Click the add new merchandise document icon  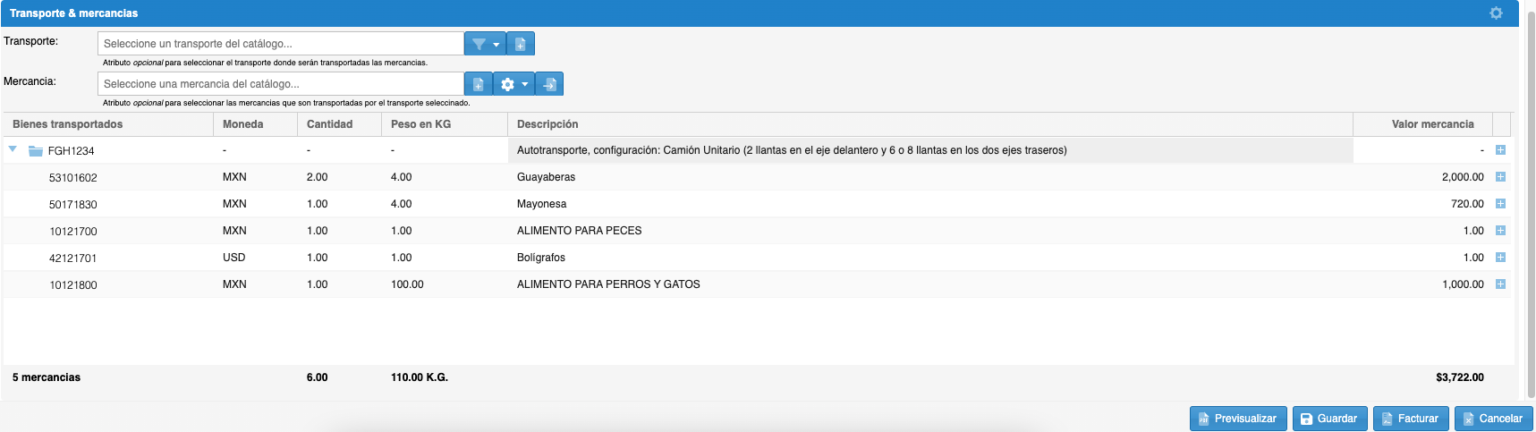click(479, 85)
